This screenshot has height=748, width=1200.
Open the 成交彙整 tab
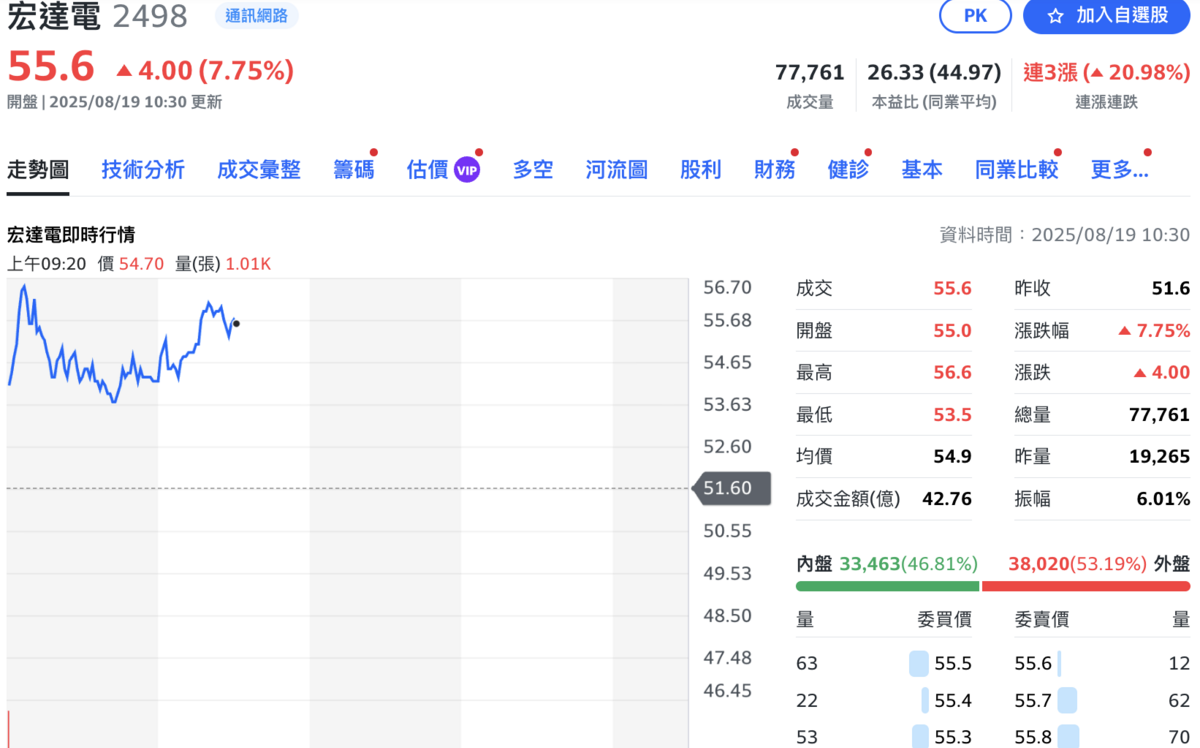tap(259, 170)
